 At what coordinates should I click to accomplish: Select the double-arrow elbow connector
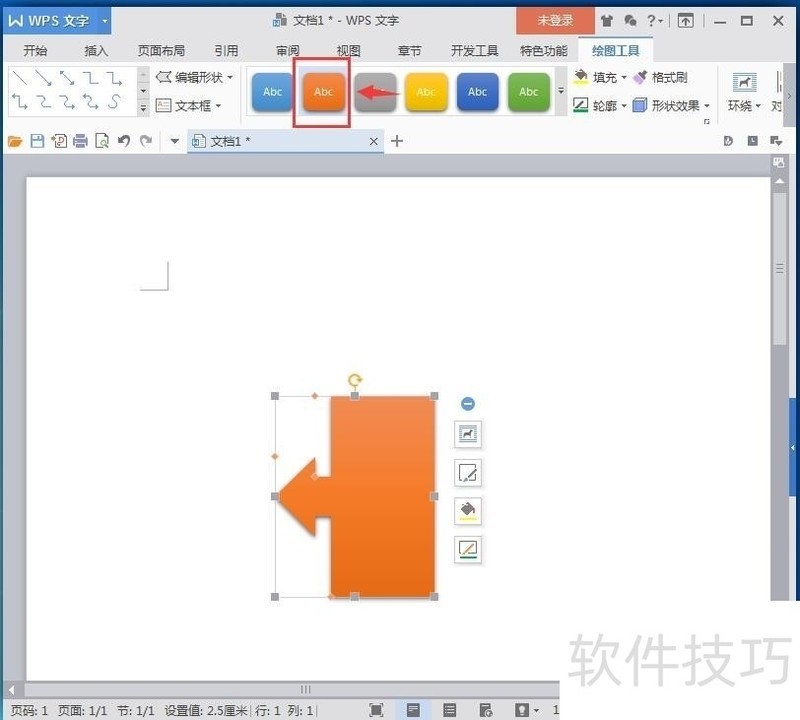pos(20,102)
